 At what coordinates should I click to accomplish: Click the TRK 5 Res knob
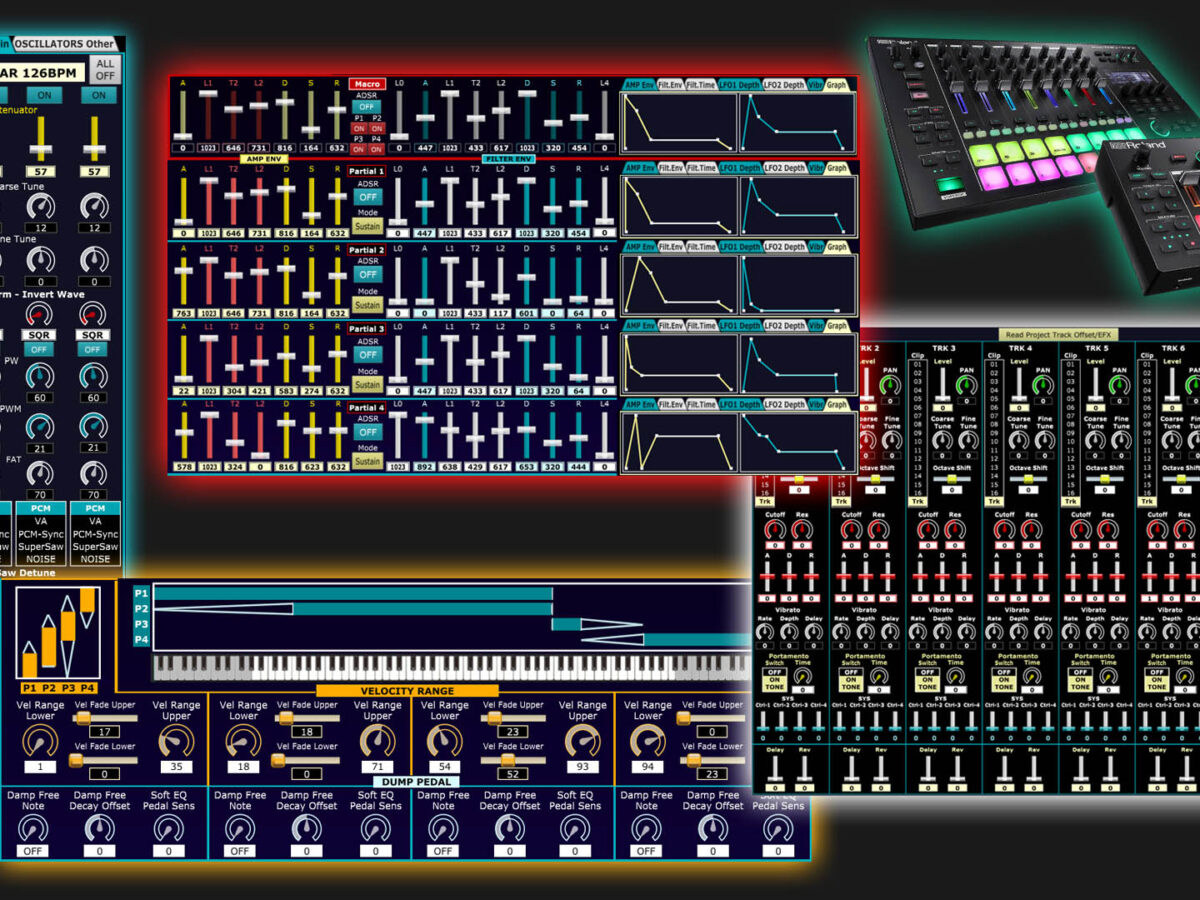tap(1107, 530)
